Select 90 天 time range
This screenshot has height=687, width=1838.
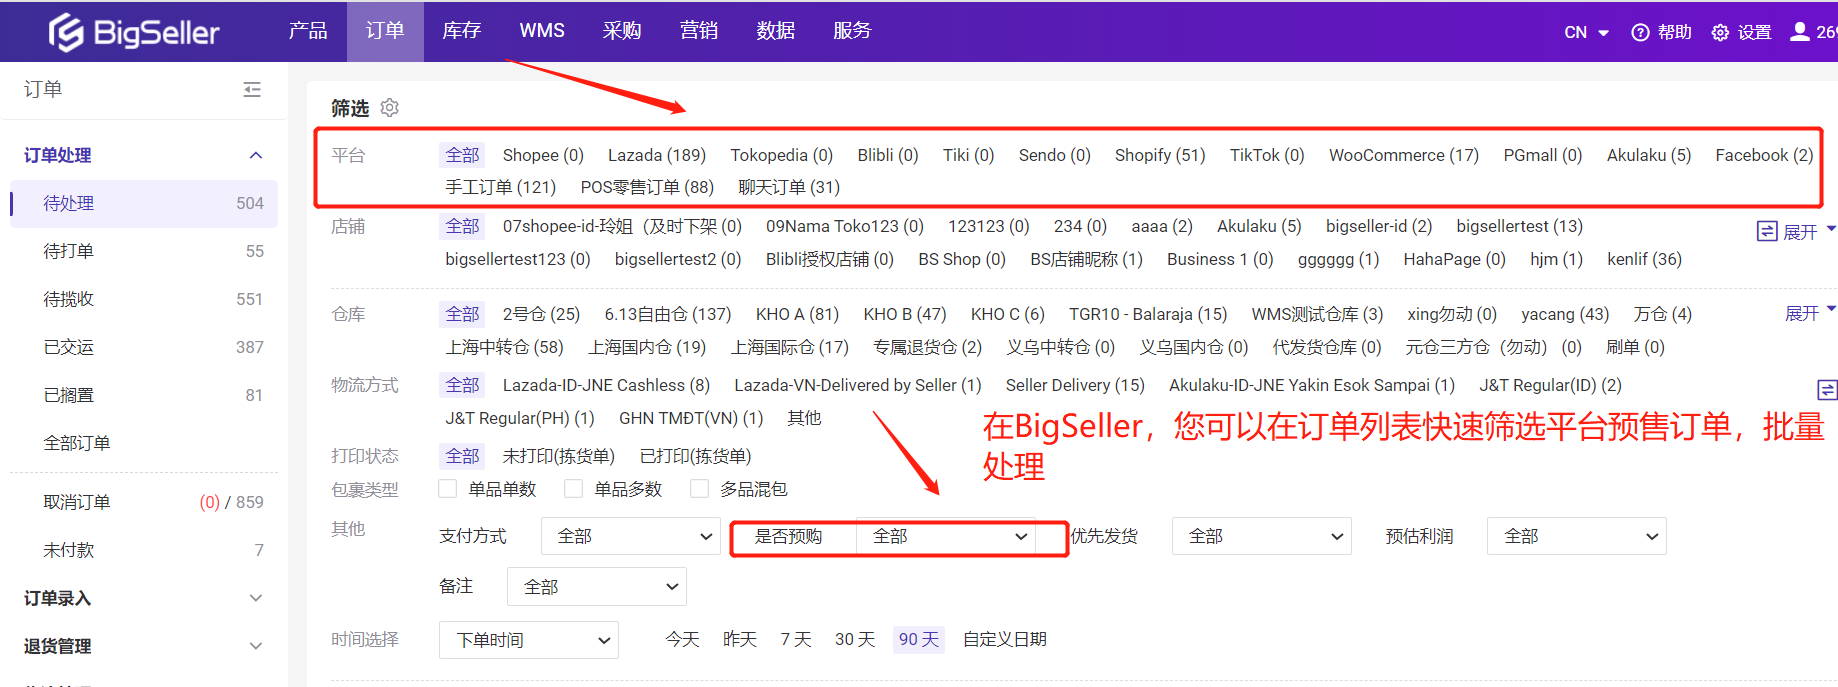click(x=919, y=639)
